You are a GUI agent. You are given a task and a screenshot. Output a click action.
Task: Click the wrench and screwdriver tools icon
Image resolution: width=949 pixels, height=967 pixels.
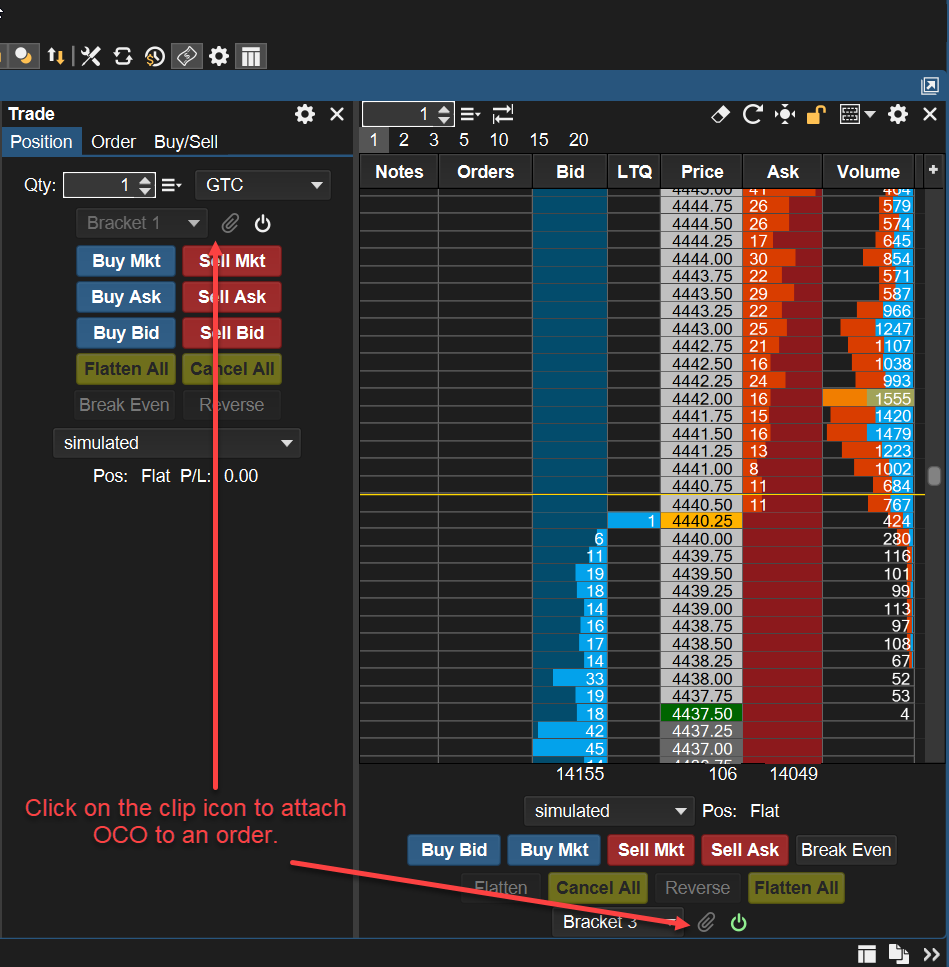tap(91, 56)
